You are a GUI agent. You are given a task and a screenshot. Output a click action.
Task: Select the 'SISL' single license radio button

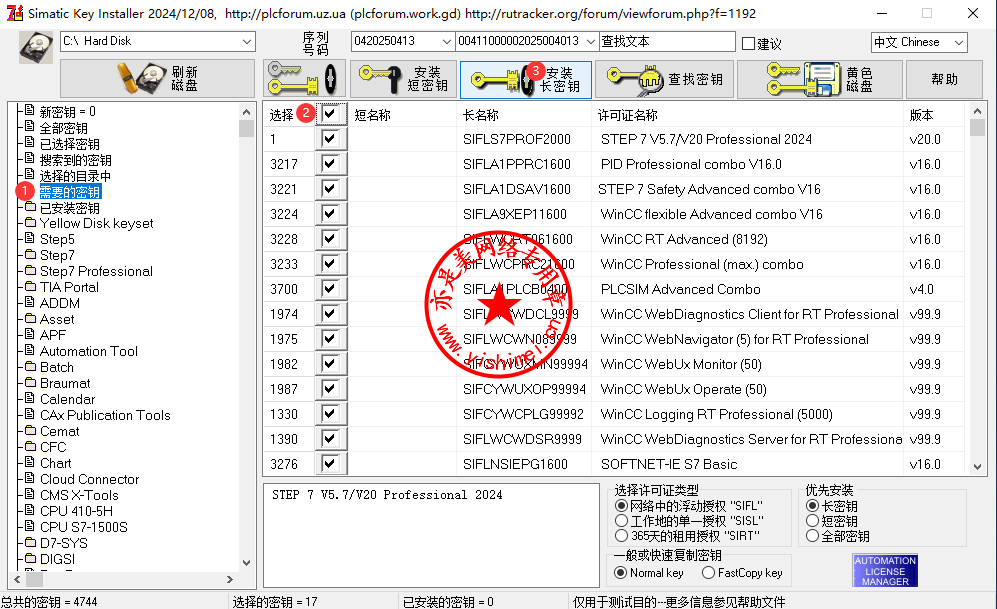click(x=621, y=521)
